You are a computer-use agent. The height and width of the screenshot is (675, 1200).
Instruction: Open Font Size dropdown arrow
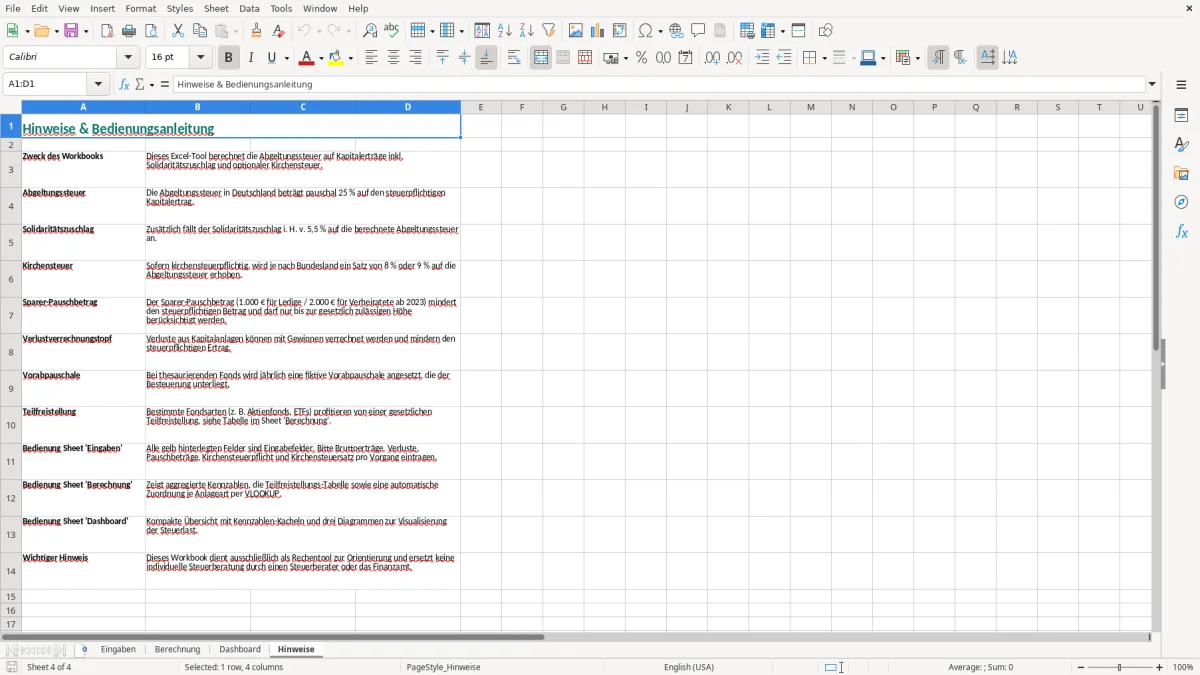pos(200,58)
